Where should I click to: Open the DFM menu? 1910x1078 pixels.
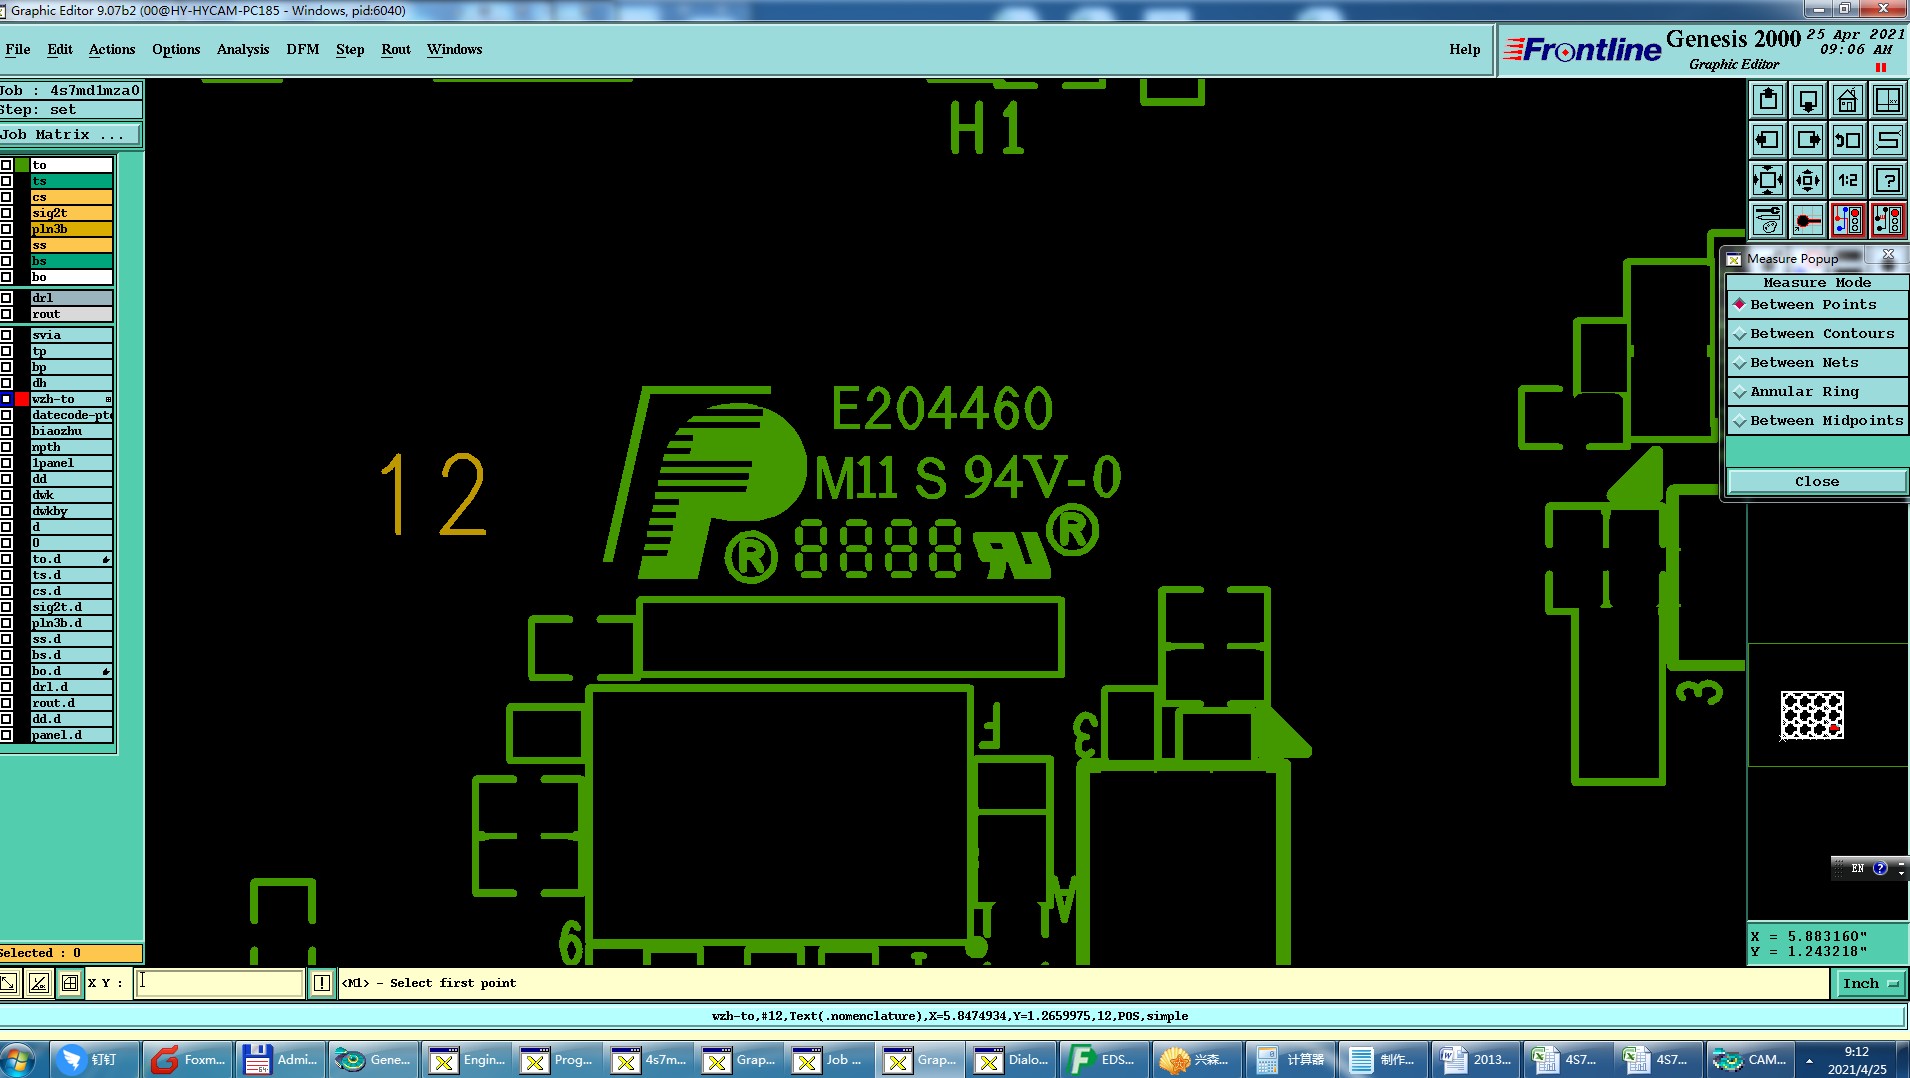tap(303, 49)
